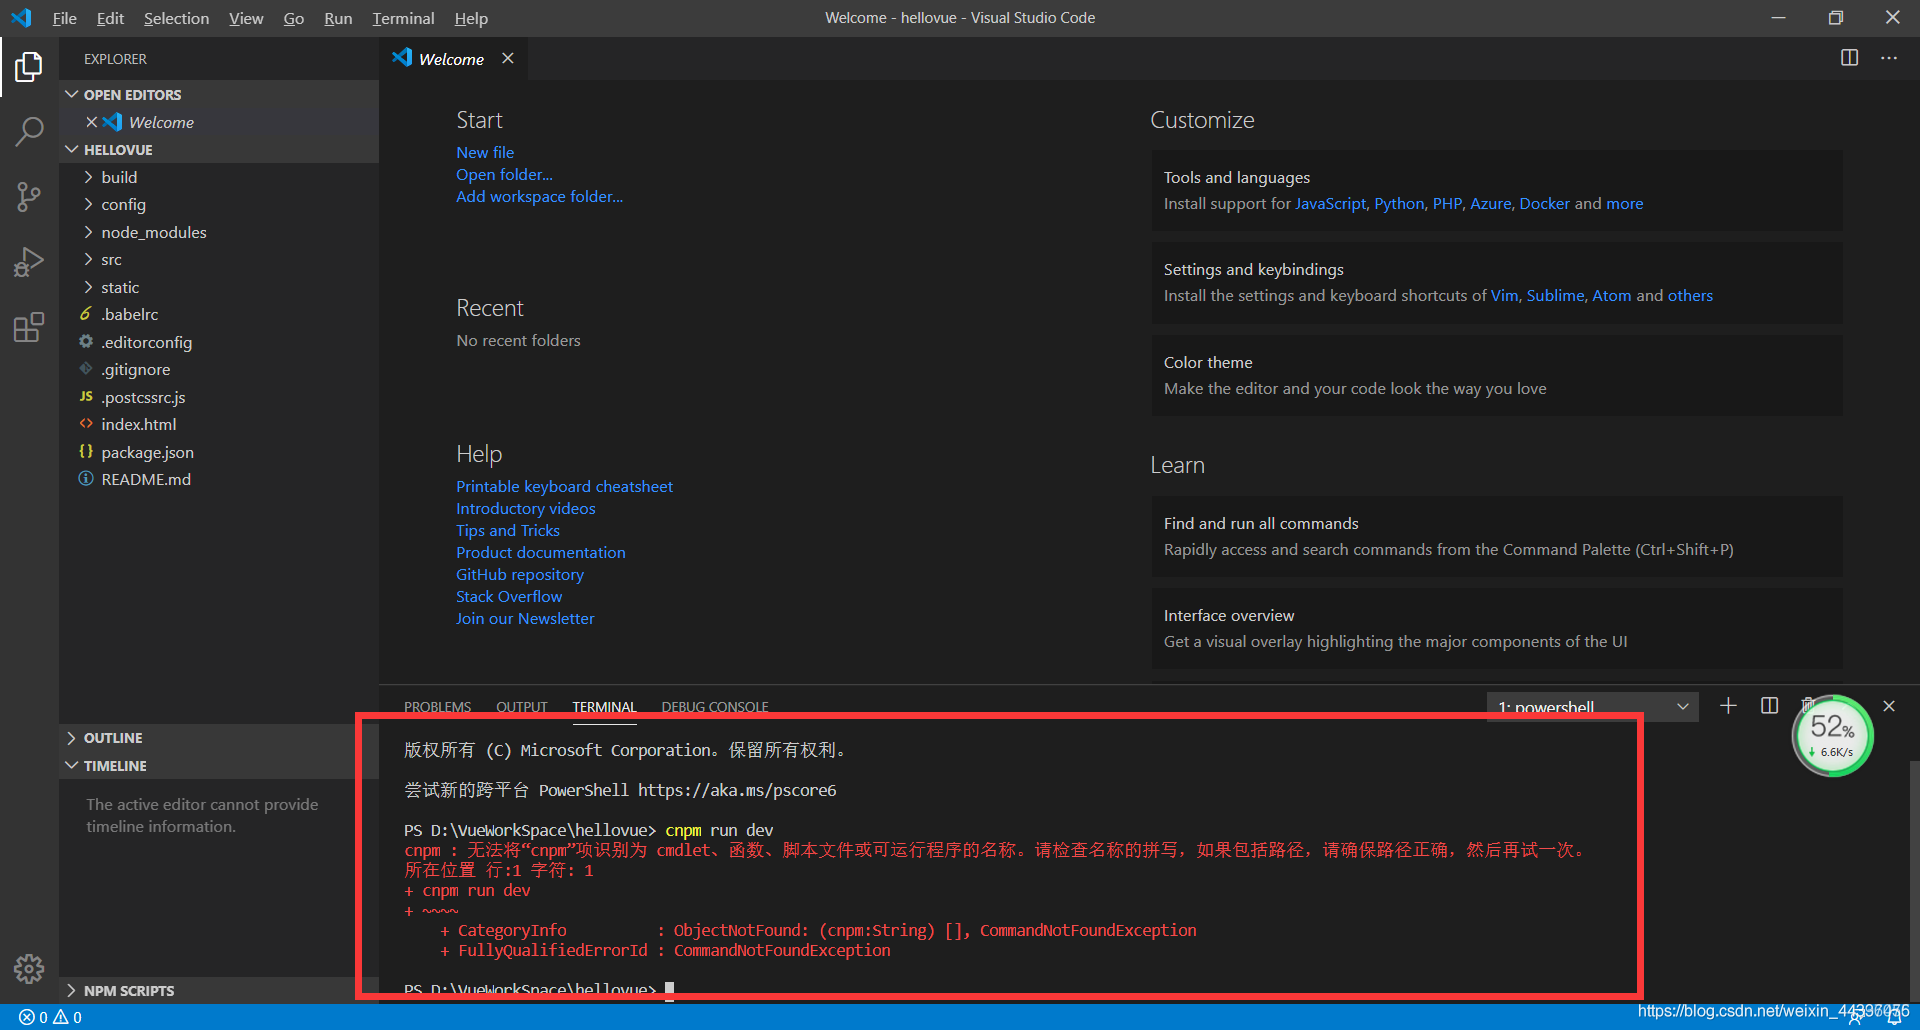The width and height of the screenshot is (1920, 1030).
Task: Open the Manage gear menu
Action: pyautogui.click(x=29, y=968)
